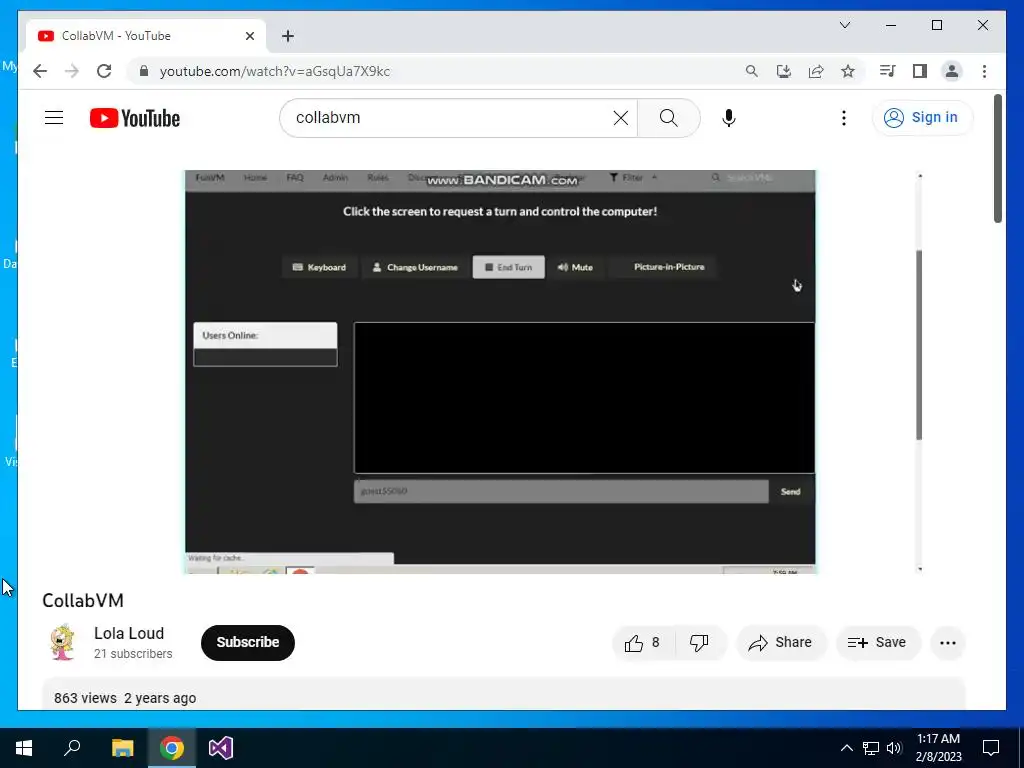Go to YouTube home via logo
Image resolution: width=1024 pixels, height=768 pixels.
[x=135, y=118]
